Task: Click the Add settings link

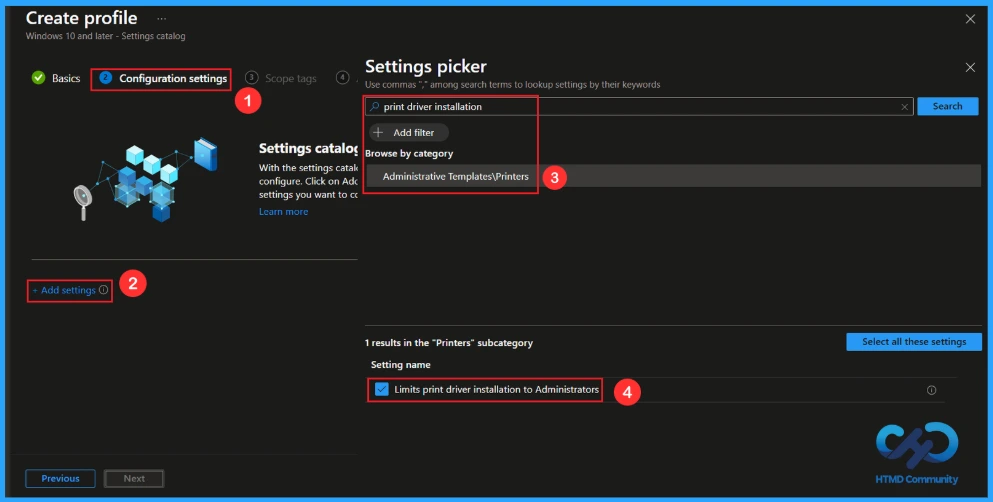Action: (x=64, y=290)
